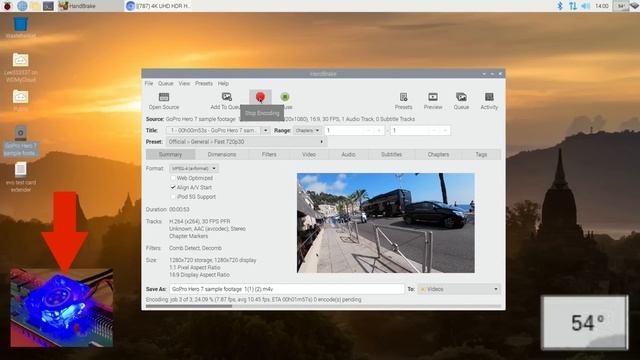Open the Activity log toolbar icon
Image resolution: width=640 pixels, height=360 pixels.
click(x=489, y=101)
